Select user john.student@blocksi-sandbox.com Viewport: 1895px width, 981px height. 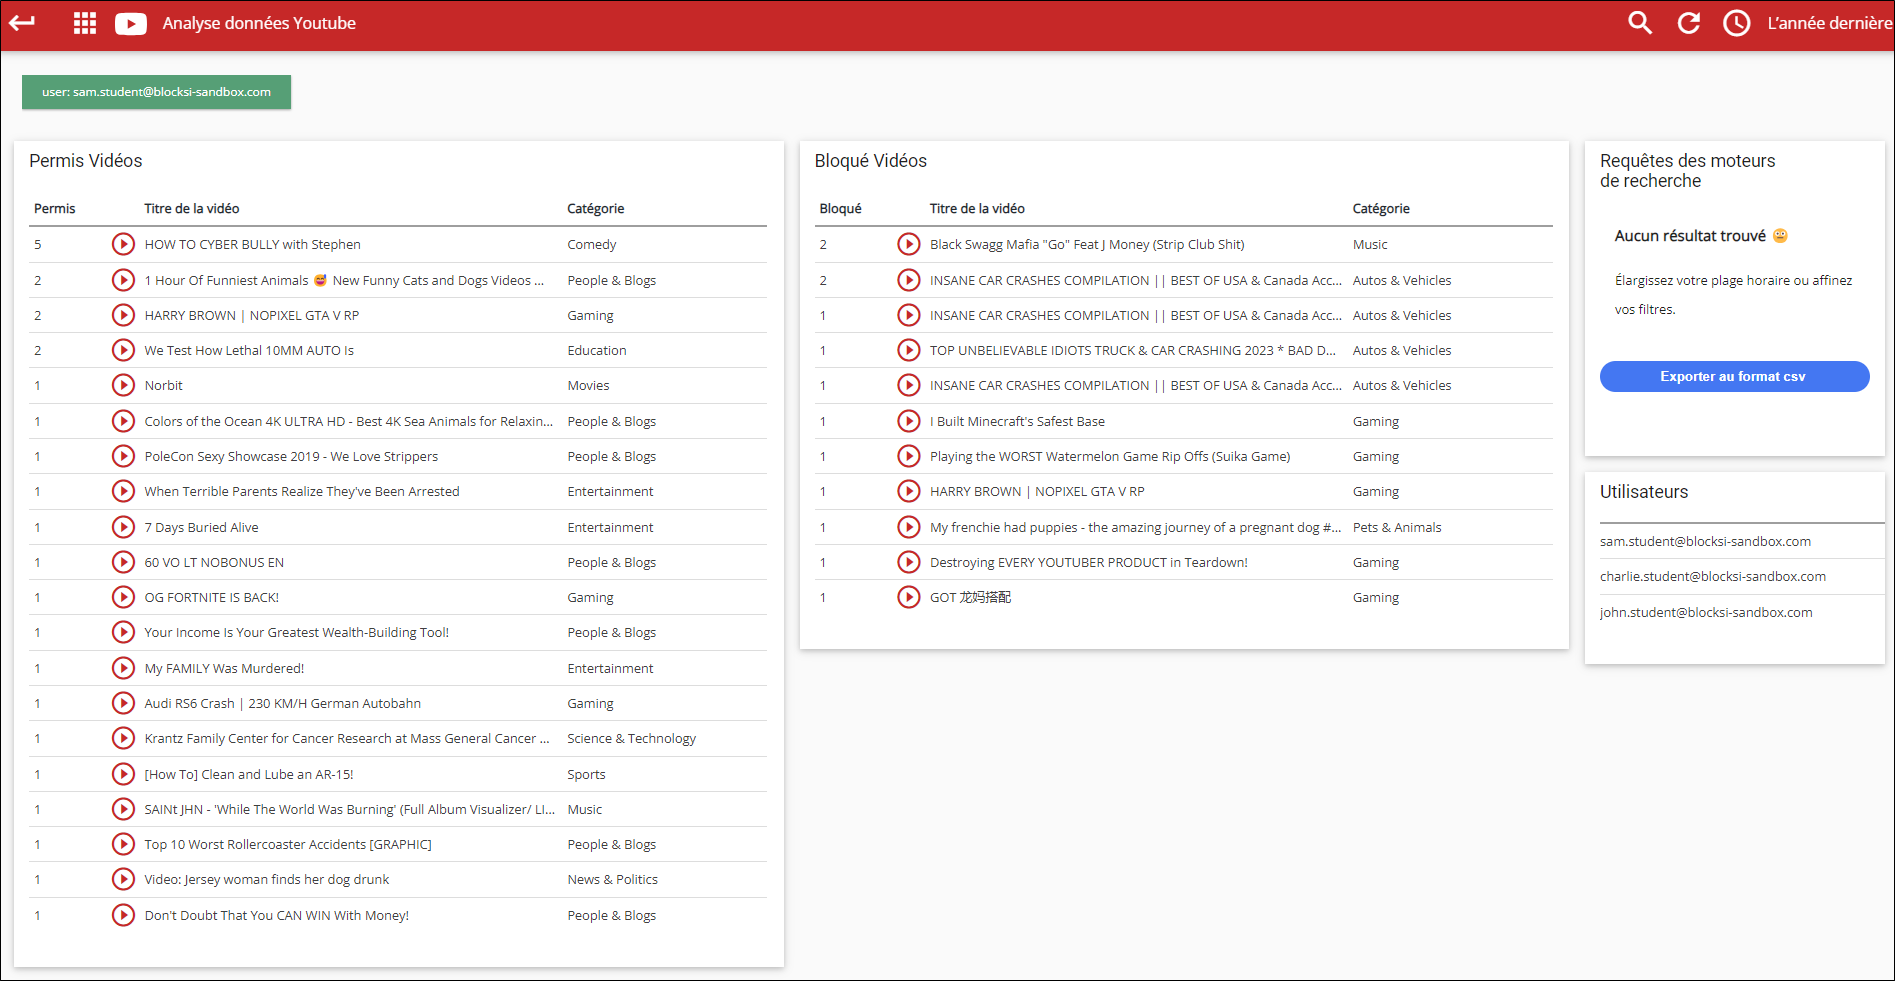point(1706,612)
